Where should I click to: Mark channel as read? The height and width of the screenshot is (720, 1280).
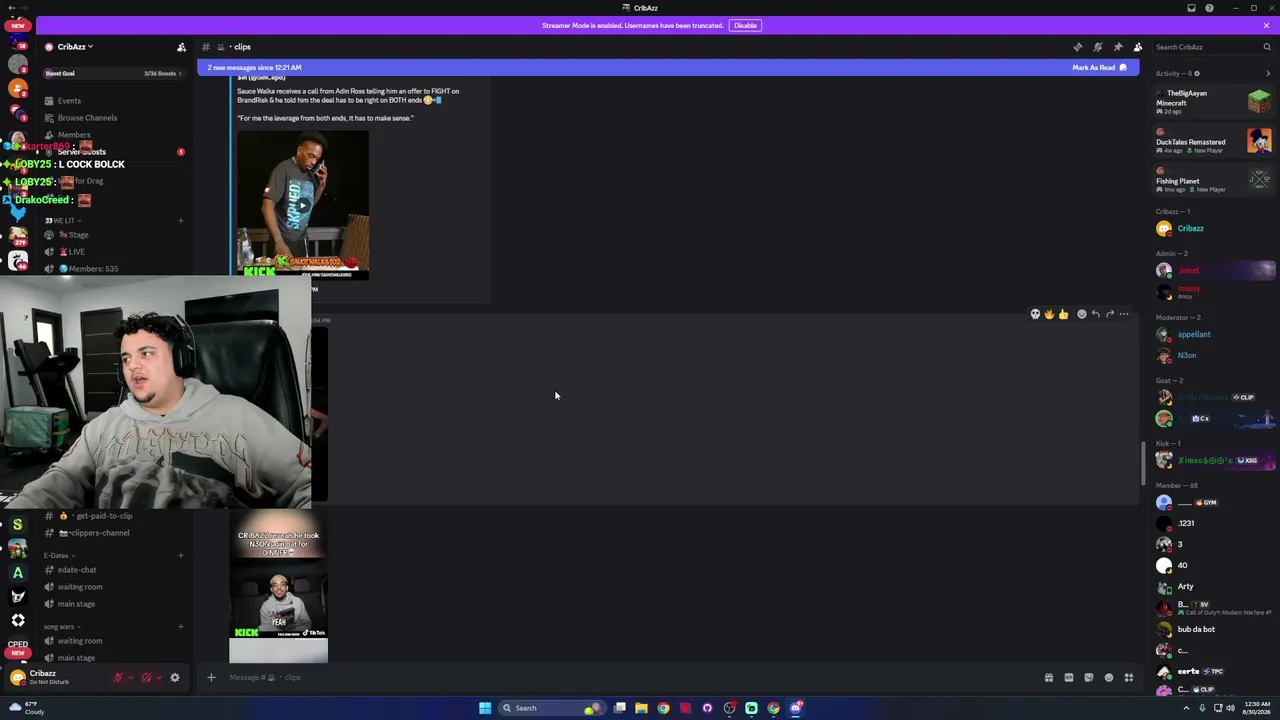[x=1100, y=68]
